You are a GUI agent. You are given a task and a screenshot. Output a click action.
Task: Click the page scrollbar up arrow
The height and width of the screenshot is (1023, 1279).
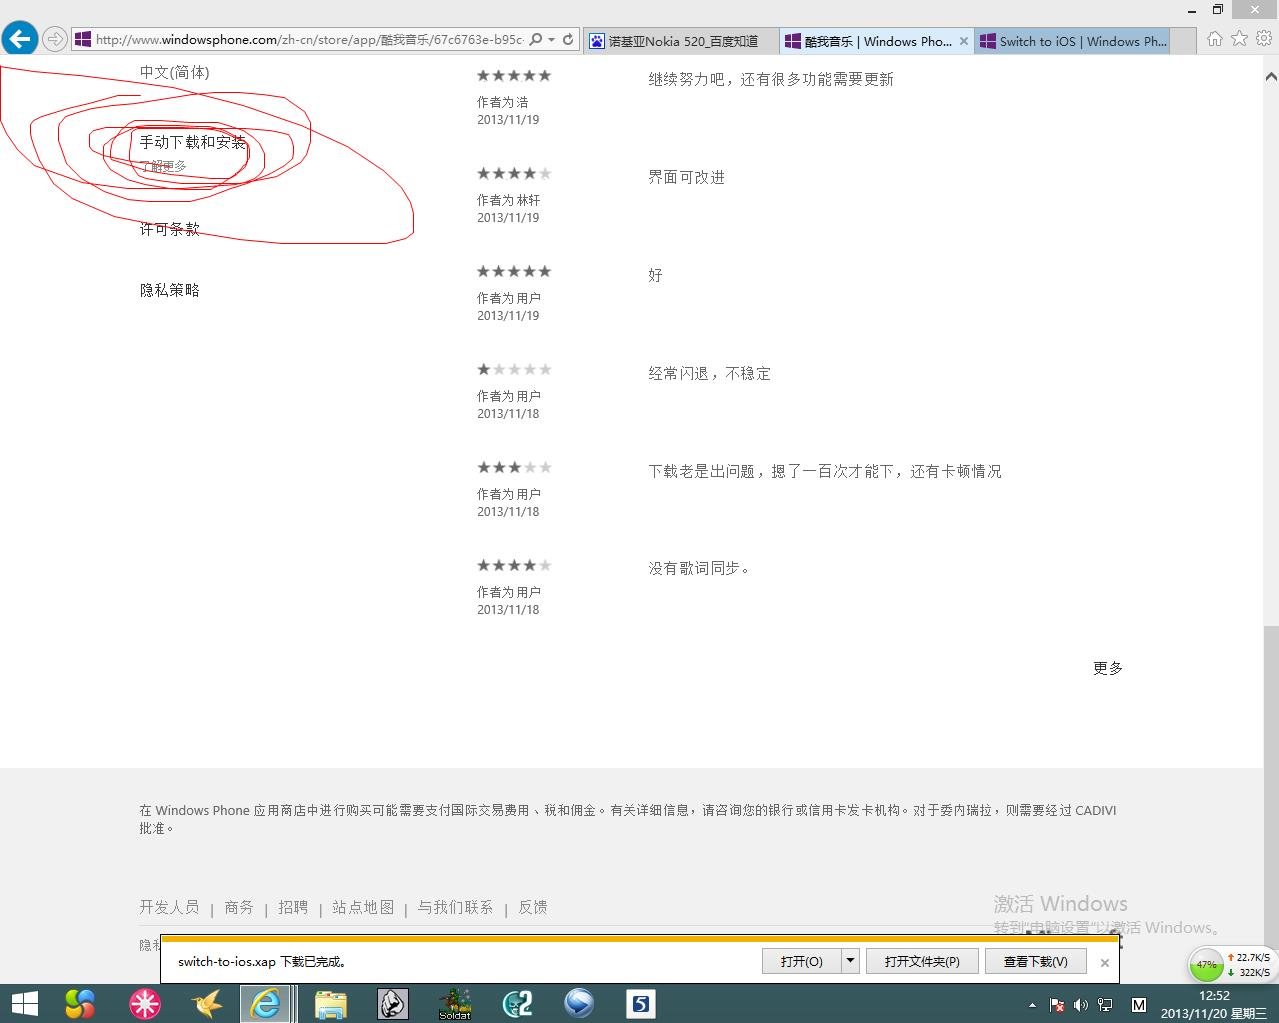(1271, 76)
